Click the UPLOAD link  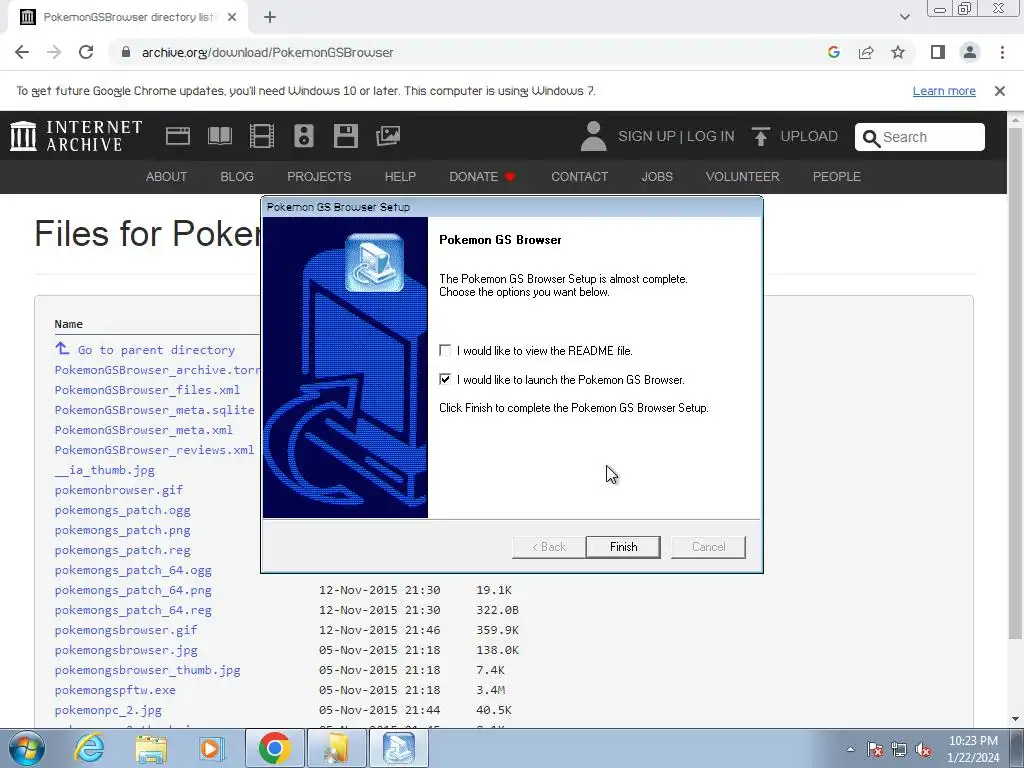795,136
